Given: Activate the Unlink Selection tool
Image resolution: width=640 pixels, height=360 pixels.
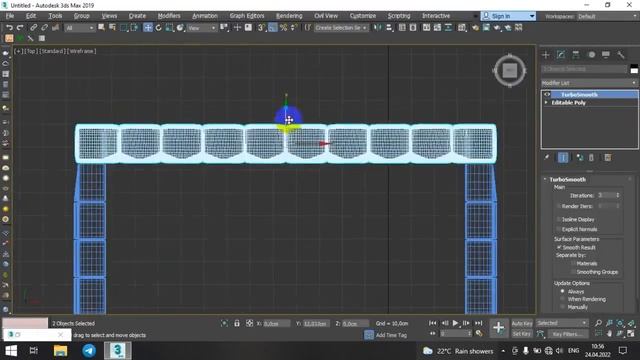Looking at the screenshot, I should coord(44,27).
